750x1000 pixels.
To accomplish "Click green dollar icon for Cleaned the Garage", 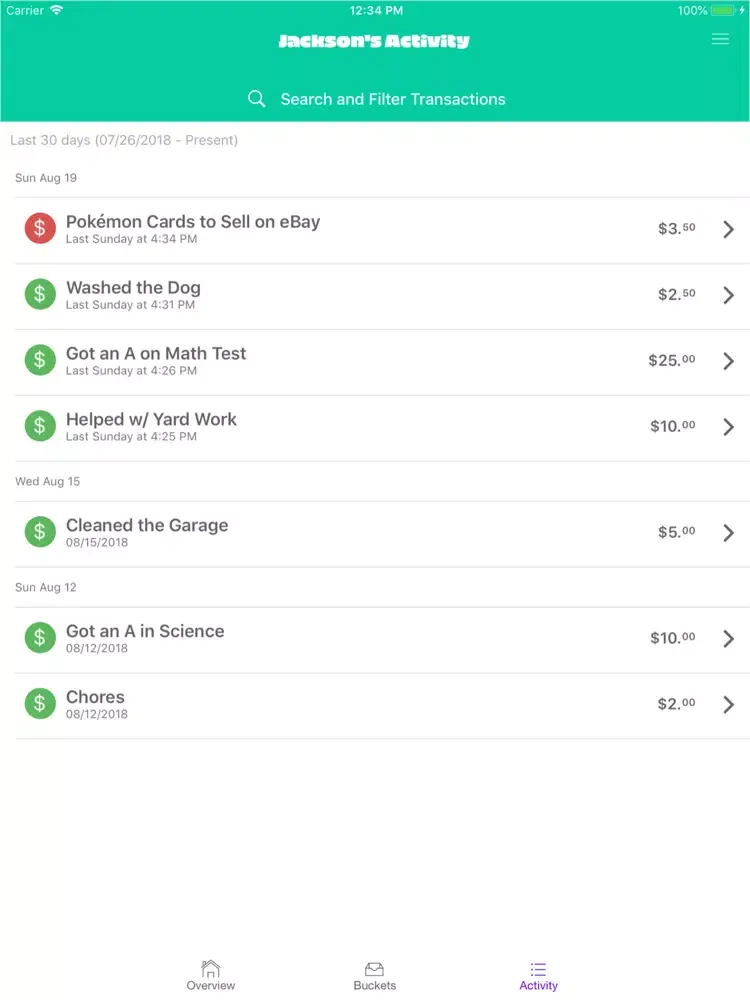I will point(40,531).
